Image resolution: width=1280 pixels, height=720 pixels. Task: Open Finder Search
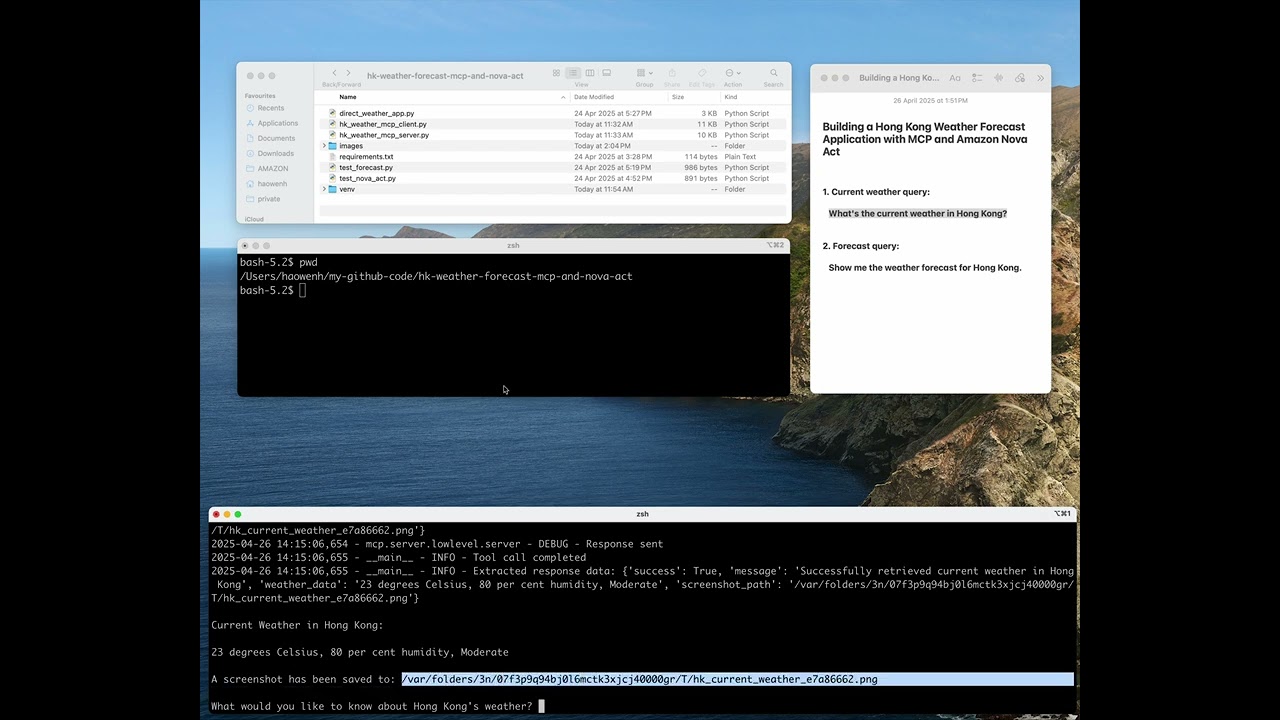(x=773, y=73)
